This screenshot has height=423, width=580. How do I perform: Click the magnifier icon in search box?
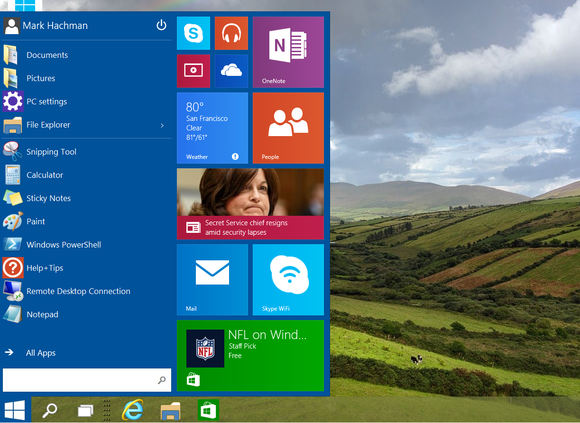point(162,380)
